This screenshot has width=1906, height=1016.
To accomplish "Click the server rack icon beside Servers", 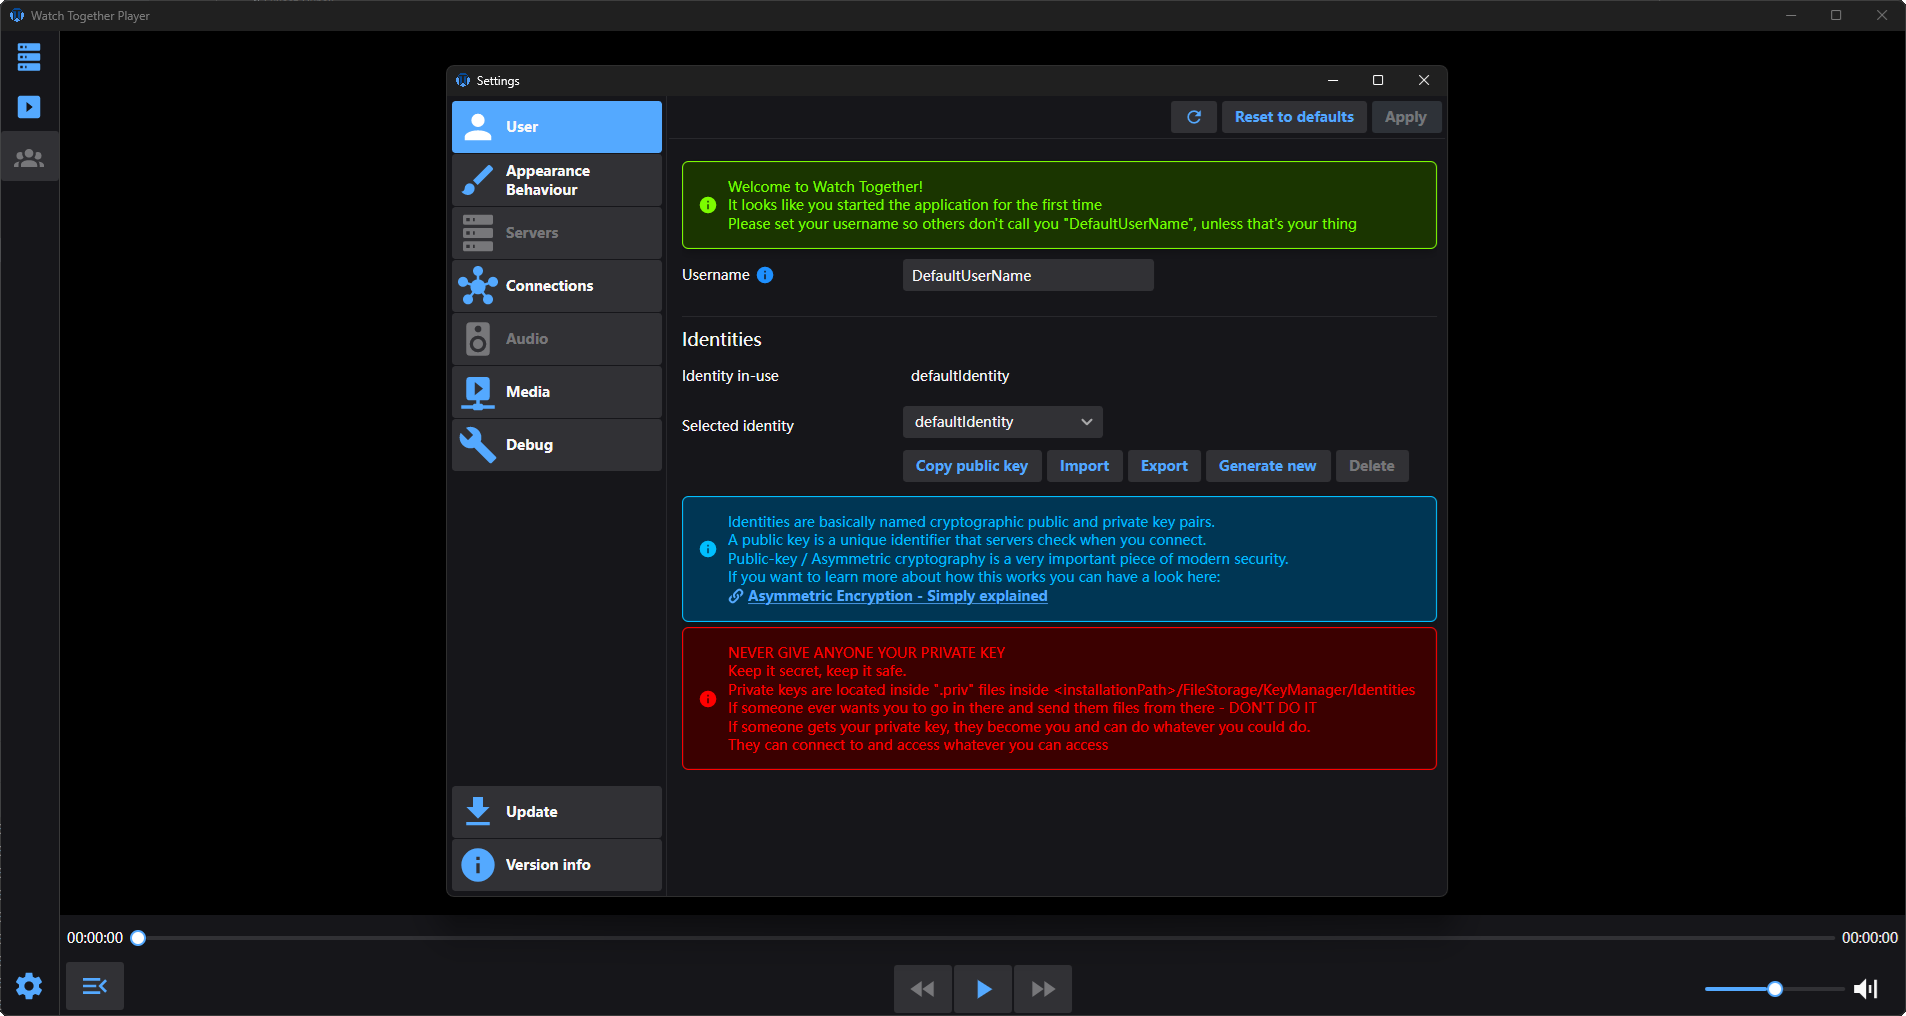I will point(478,233).
